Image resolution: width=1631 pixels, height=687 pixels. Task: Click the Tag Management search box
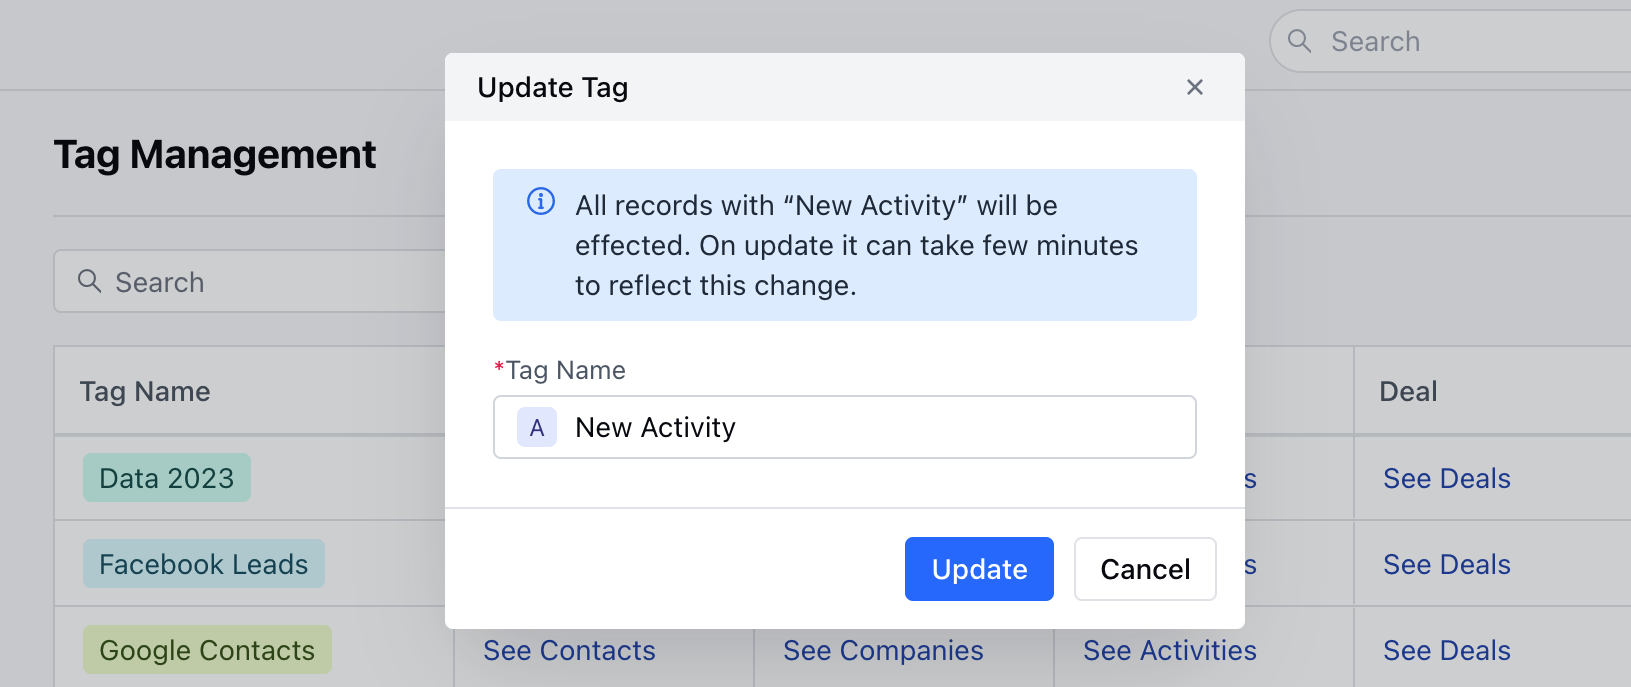click(x=250, y=281)
